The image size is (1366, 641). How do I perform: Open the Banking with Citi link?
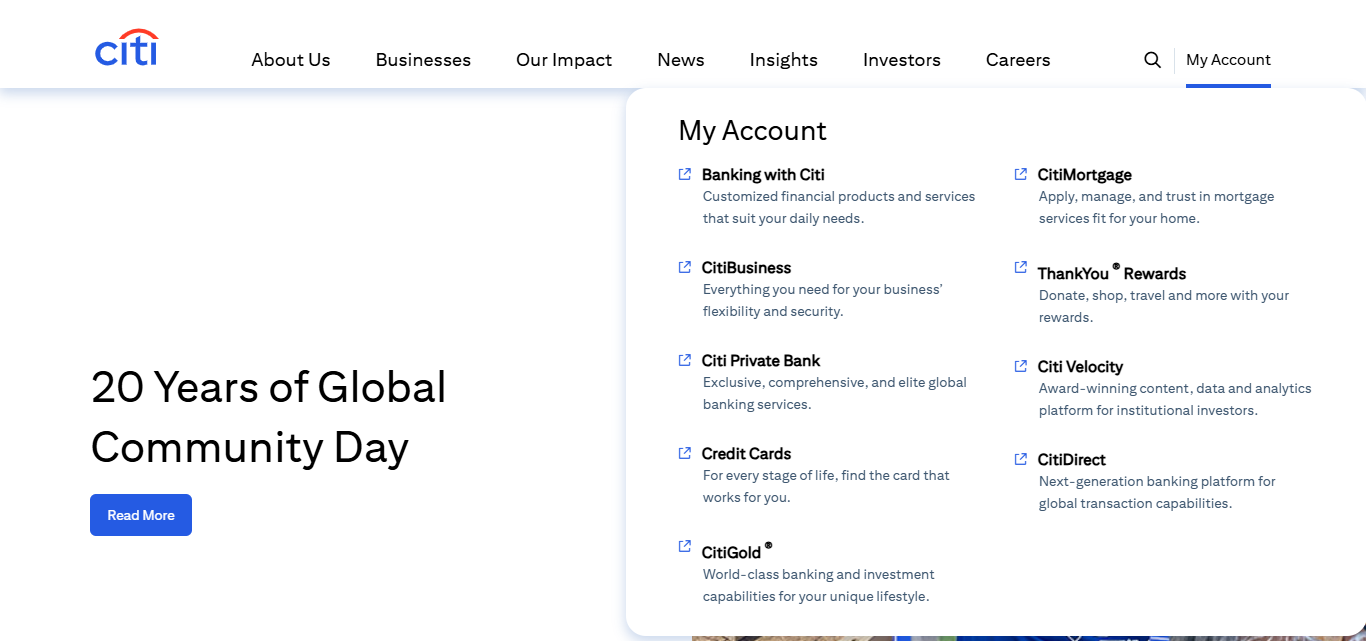[763, 175]
